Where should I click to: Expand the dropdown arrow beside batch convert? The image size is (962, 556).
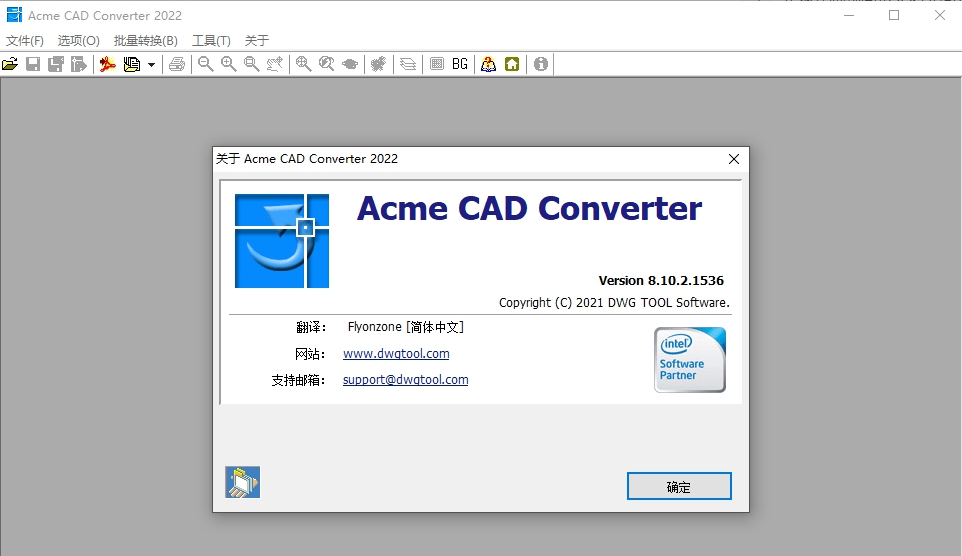click(x=151, y=64)
